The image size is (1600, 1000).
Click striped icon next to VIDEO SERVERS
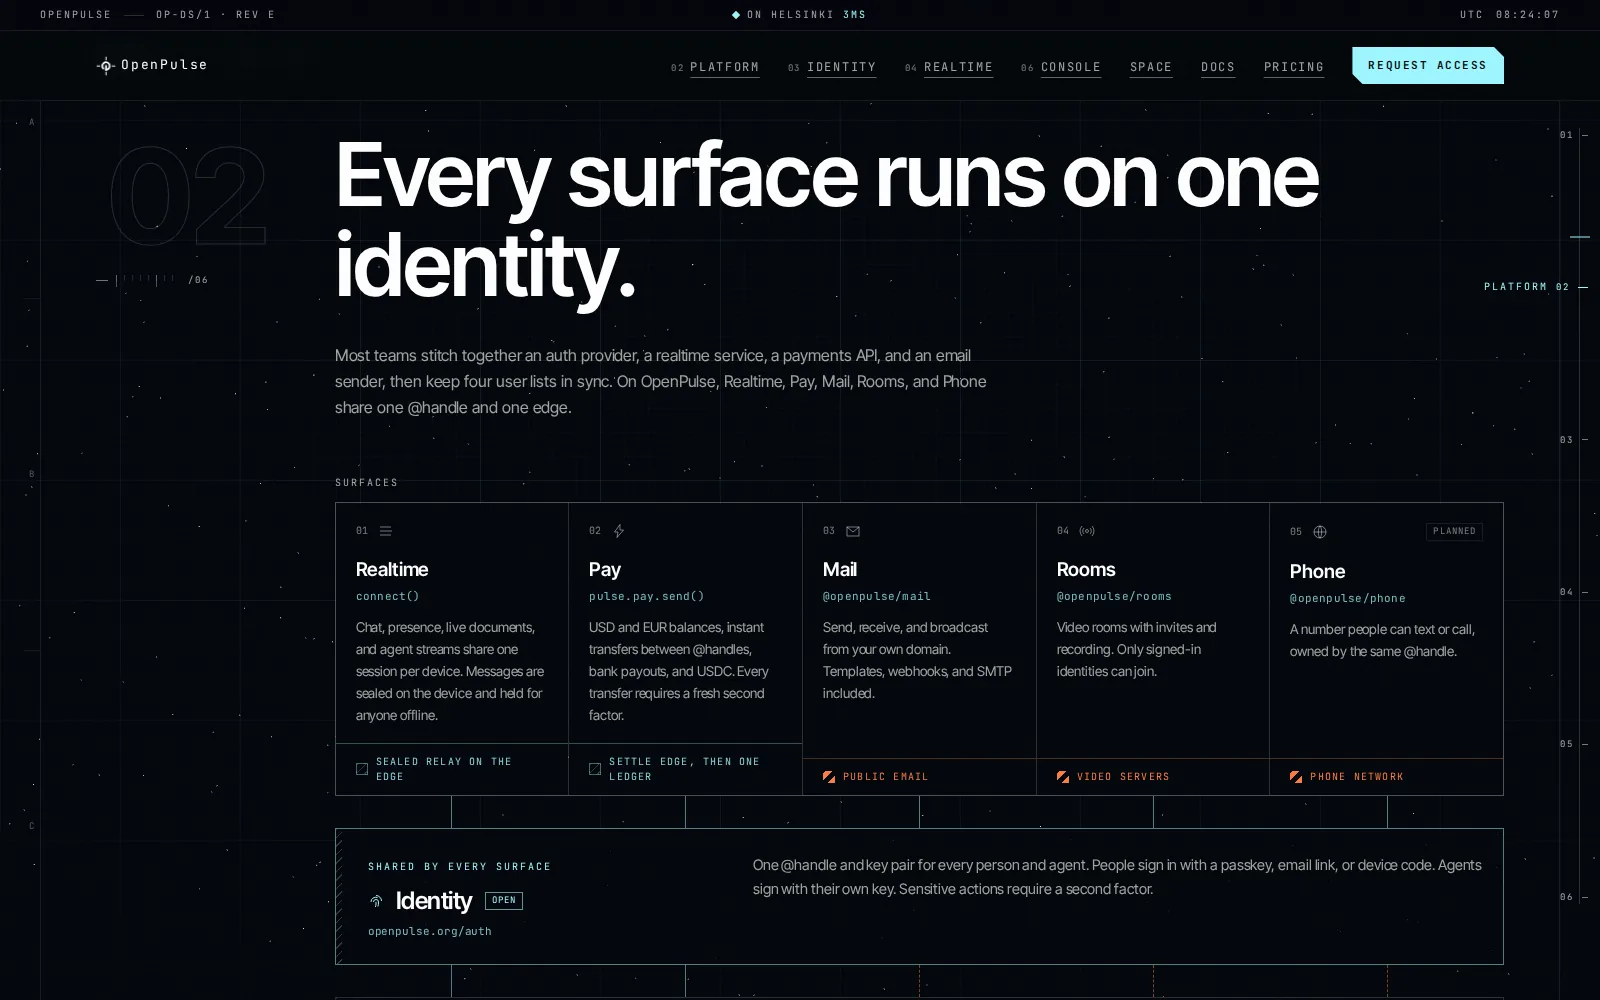coord(1063,777)
